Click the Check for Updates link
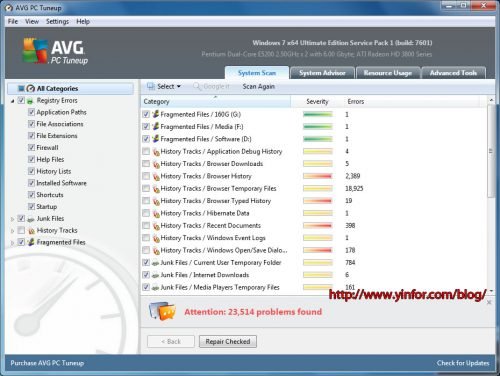This screenshot has height=376, width=500. [x=463, y=363]
